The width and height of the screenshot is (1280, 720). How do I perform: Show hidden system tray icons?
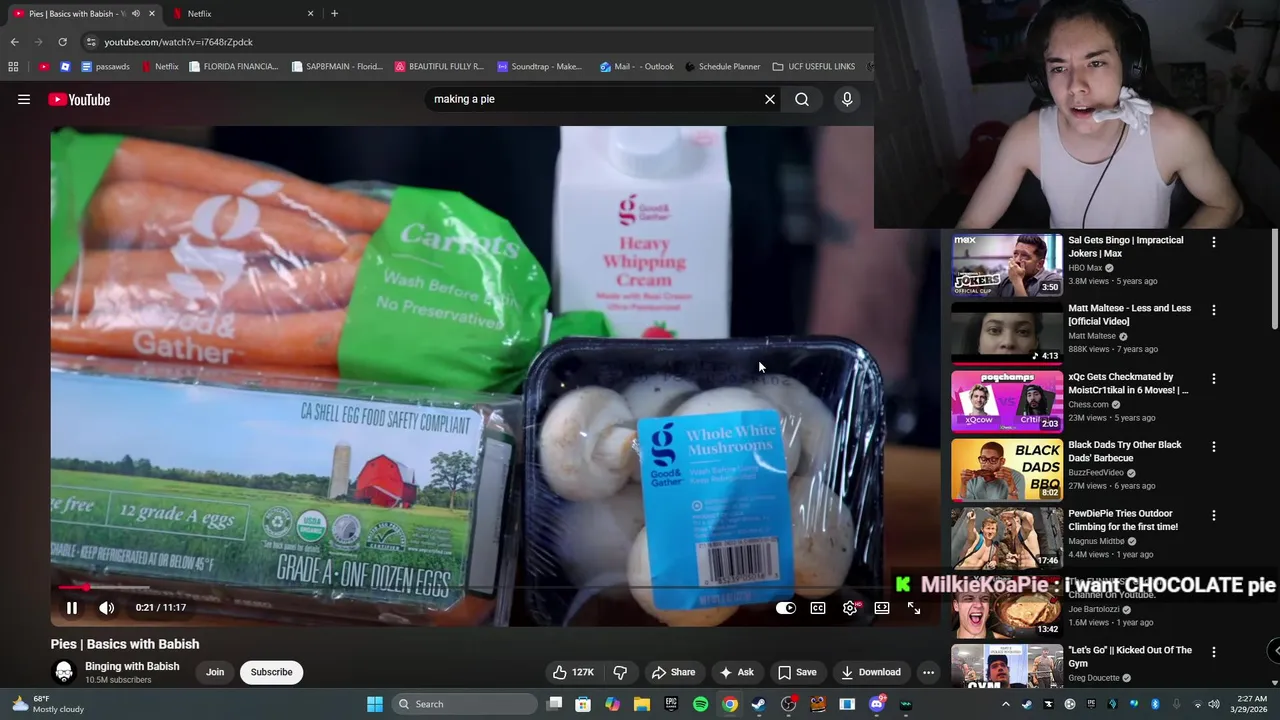click(x=1006, y=704)
